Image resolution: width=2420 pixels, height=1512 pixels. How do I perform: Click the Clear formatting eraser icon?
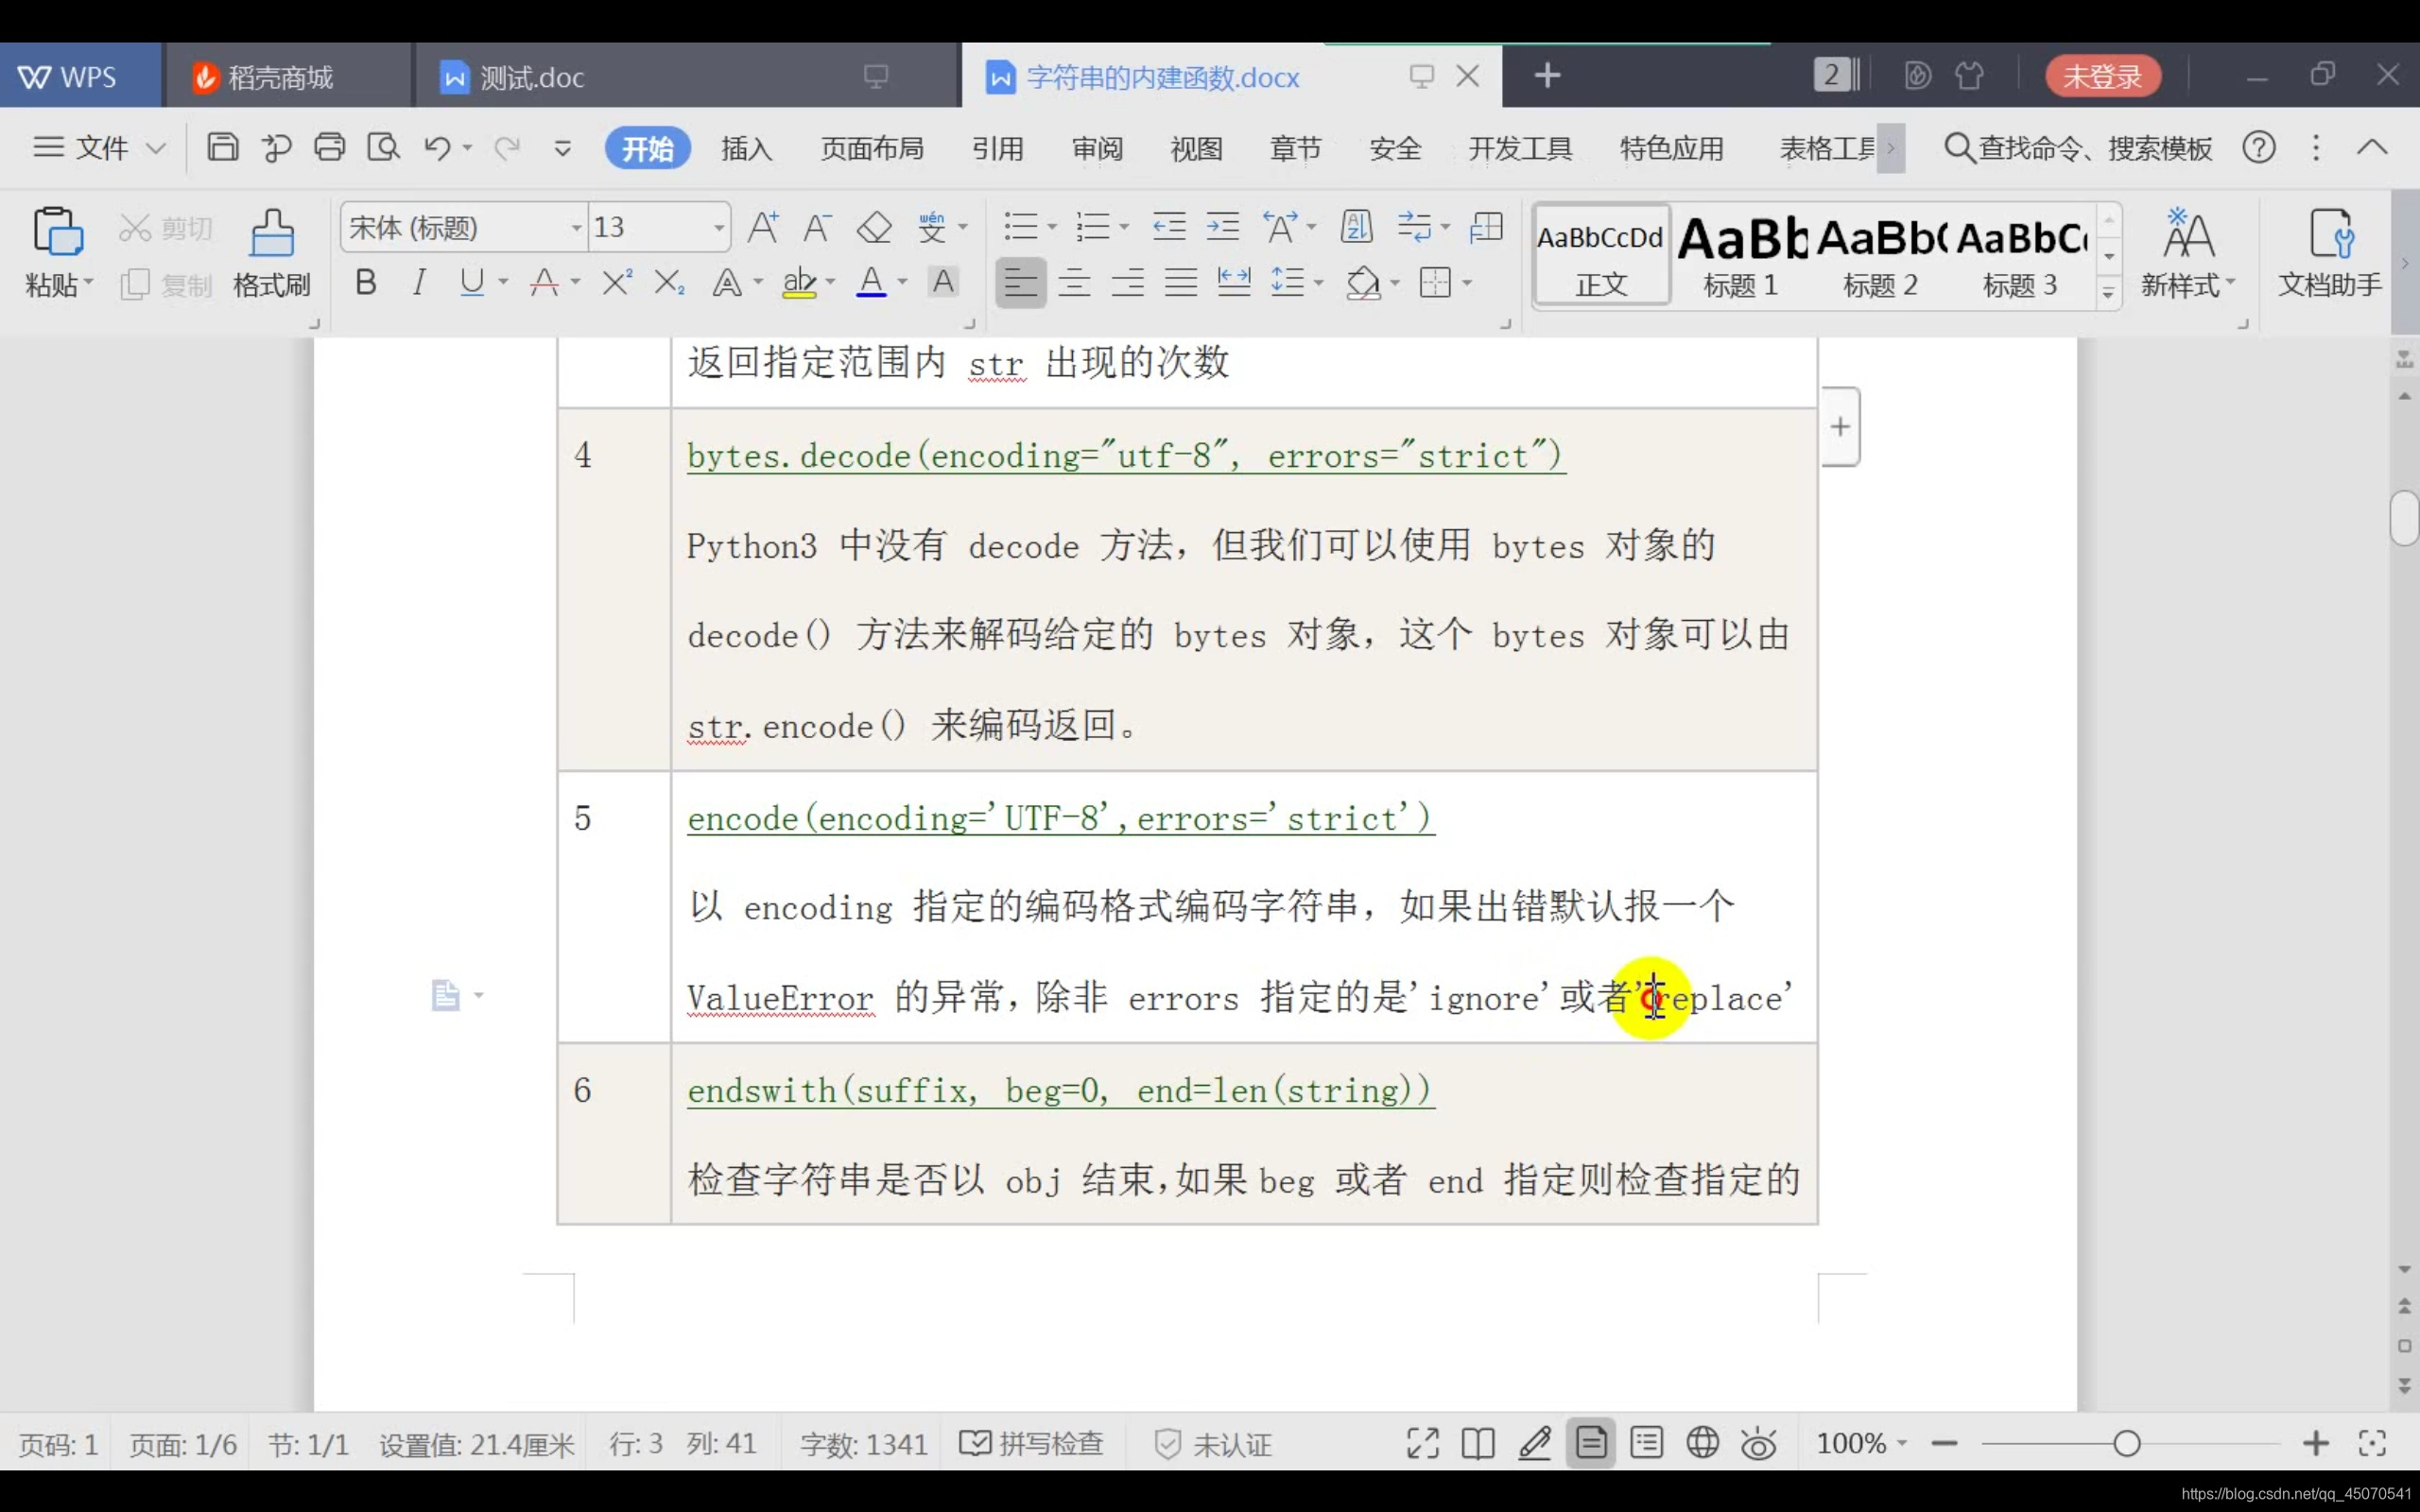[x=874, y=228]
